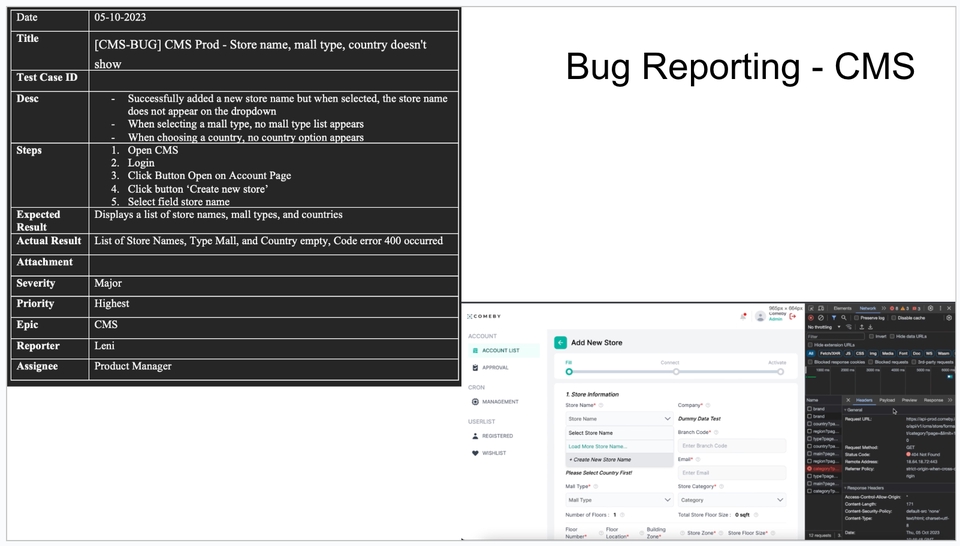Open the network panel settings gear
Image resolution: width=960 pixels, height=546 pixels.
[949, 318]
